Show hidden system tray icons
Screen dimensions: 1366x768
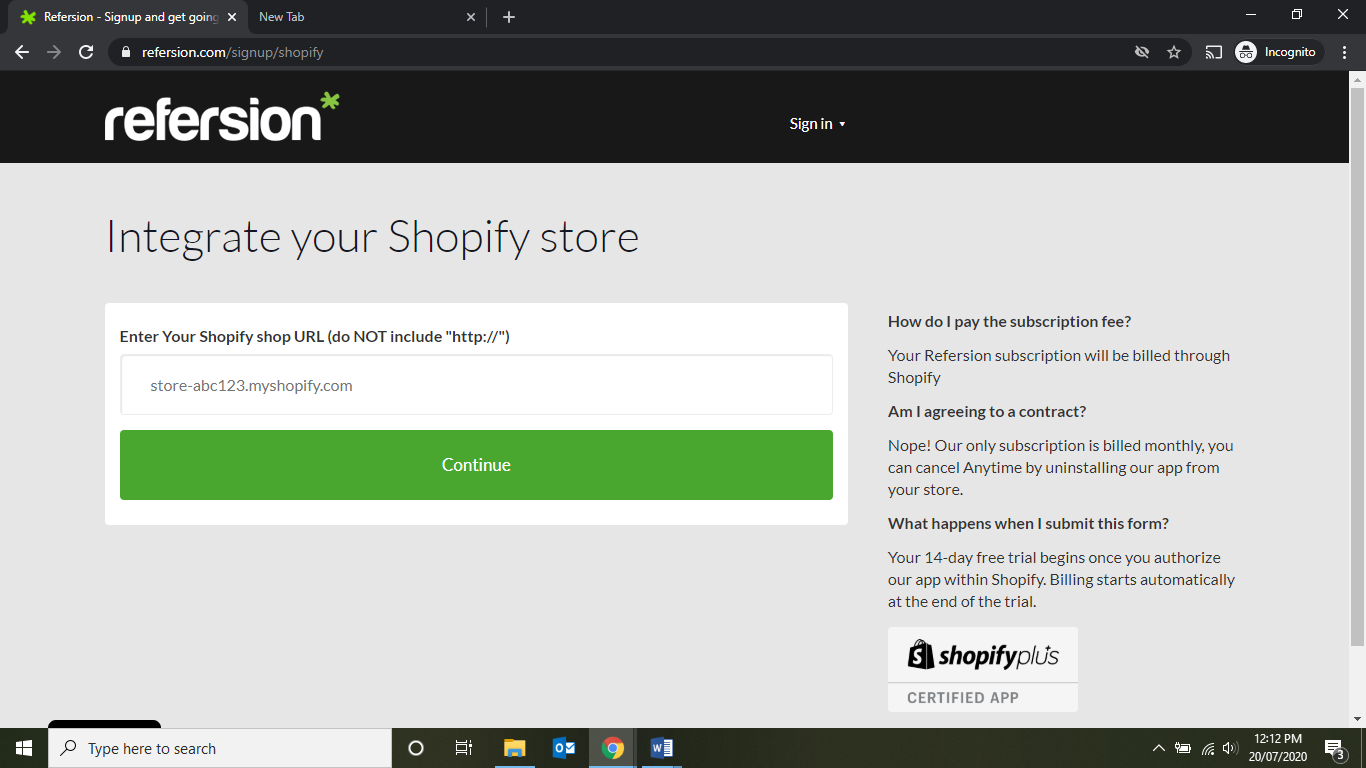tap(1158, 748)
